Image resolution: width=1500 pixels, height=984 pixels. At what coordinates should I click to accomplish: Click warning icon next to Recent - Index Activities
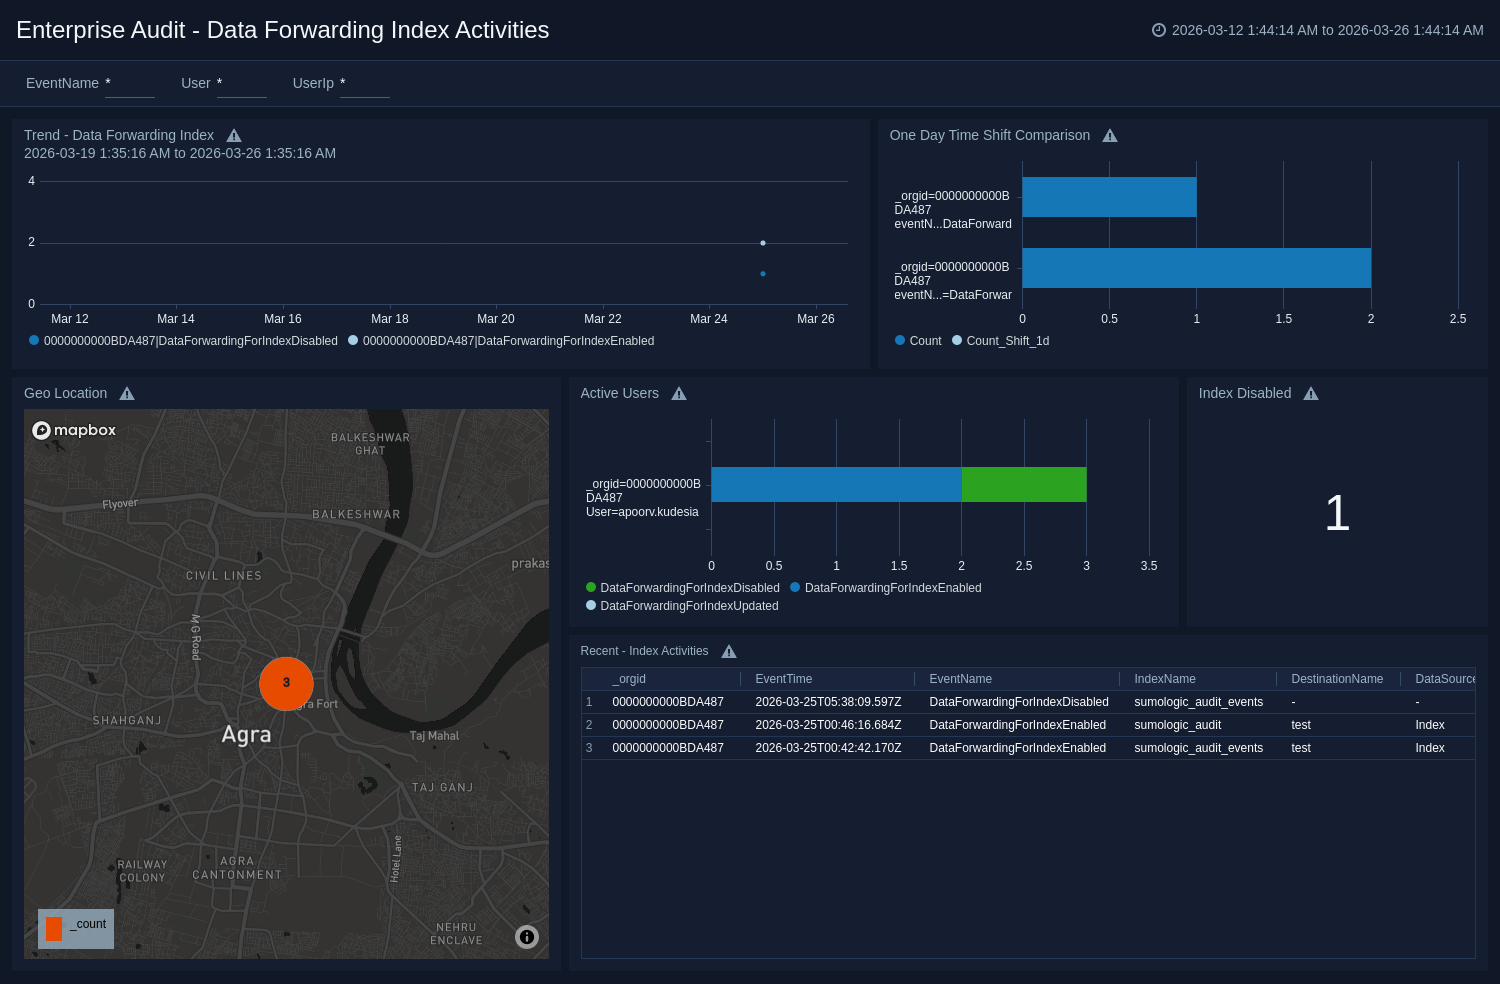[729, 652]
